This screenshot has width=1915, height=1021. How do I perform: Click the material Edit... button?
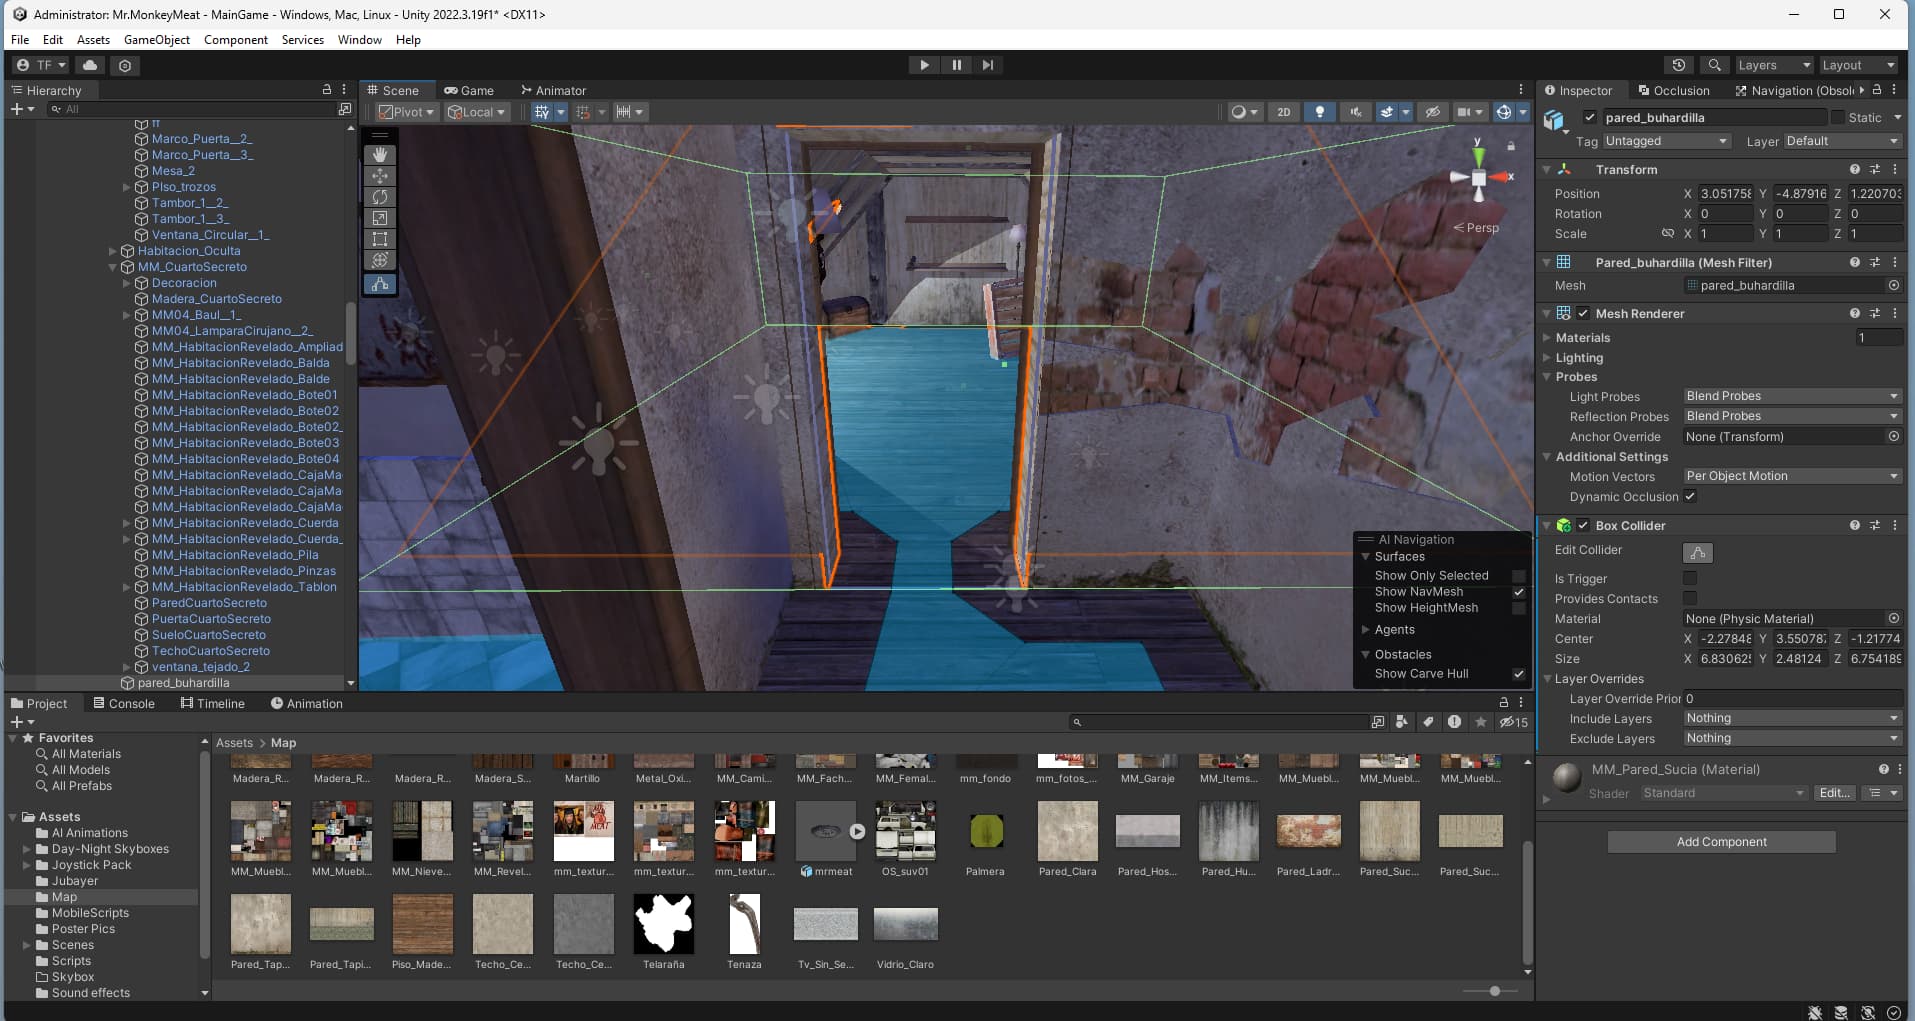1834,793
